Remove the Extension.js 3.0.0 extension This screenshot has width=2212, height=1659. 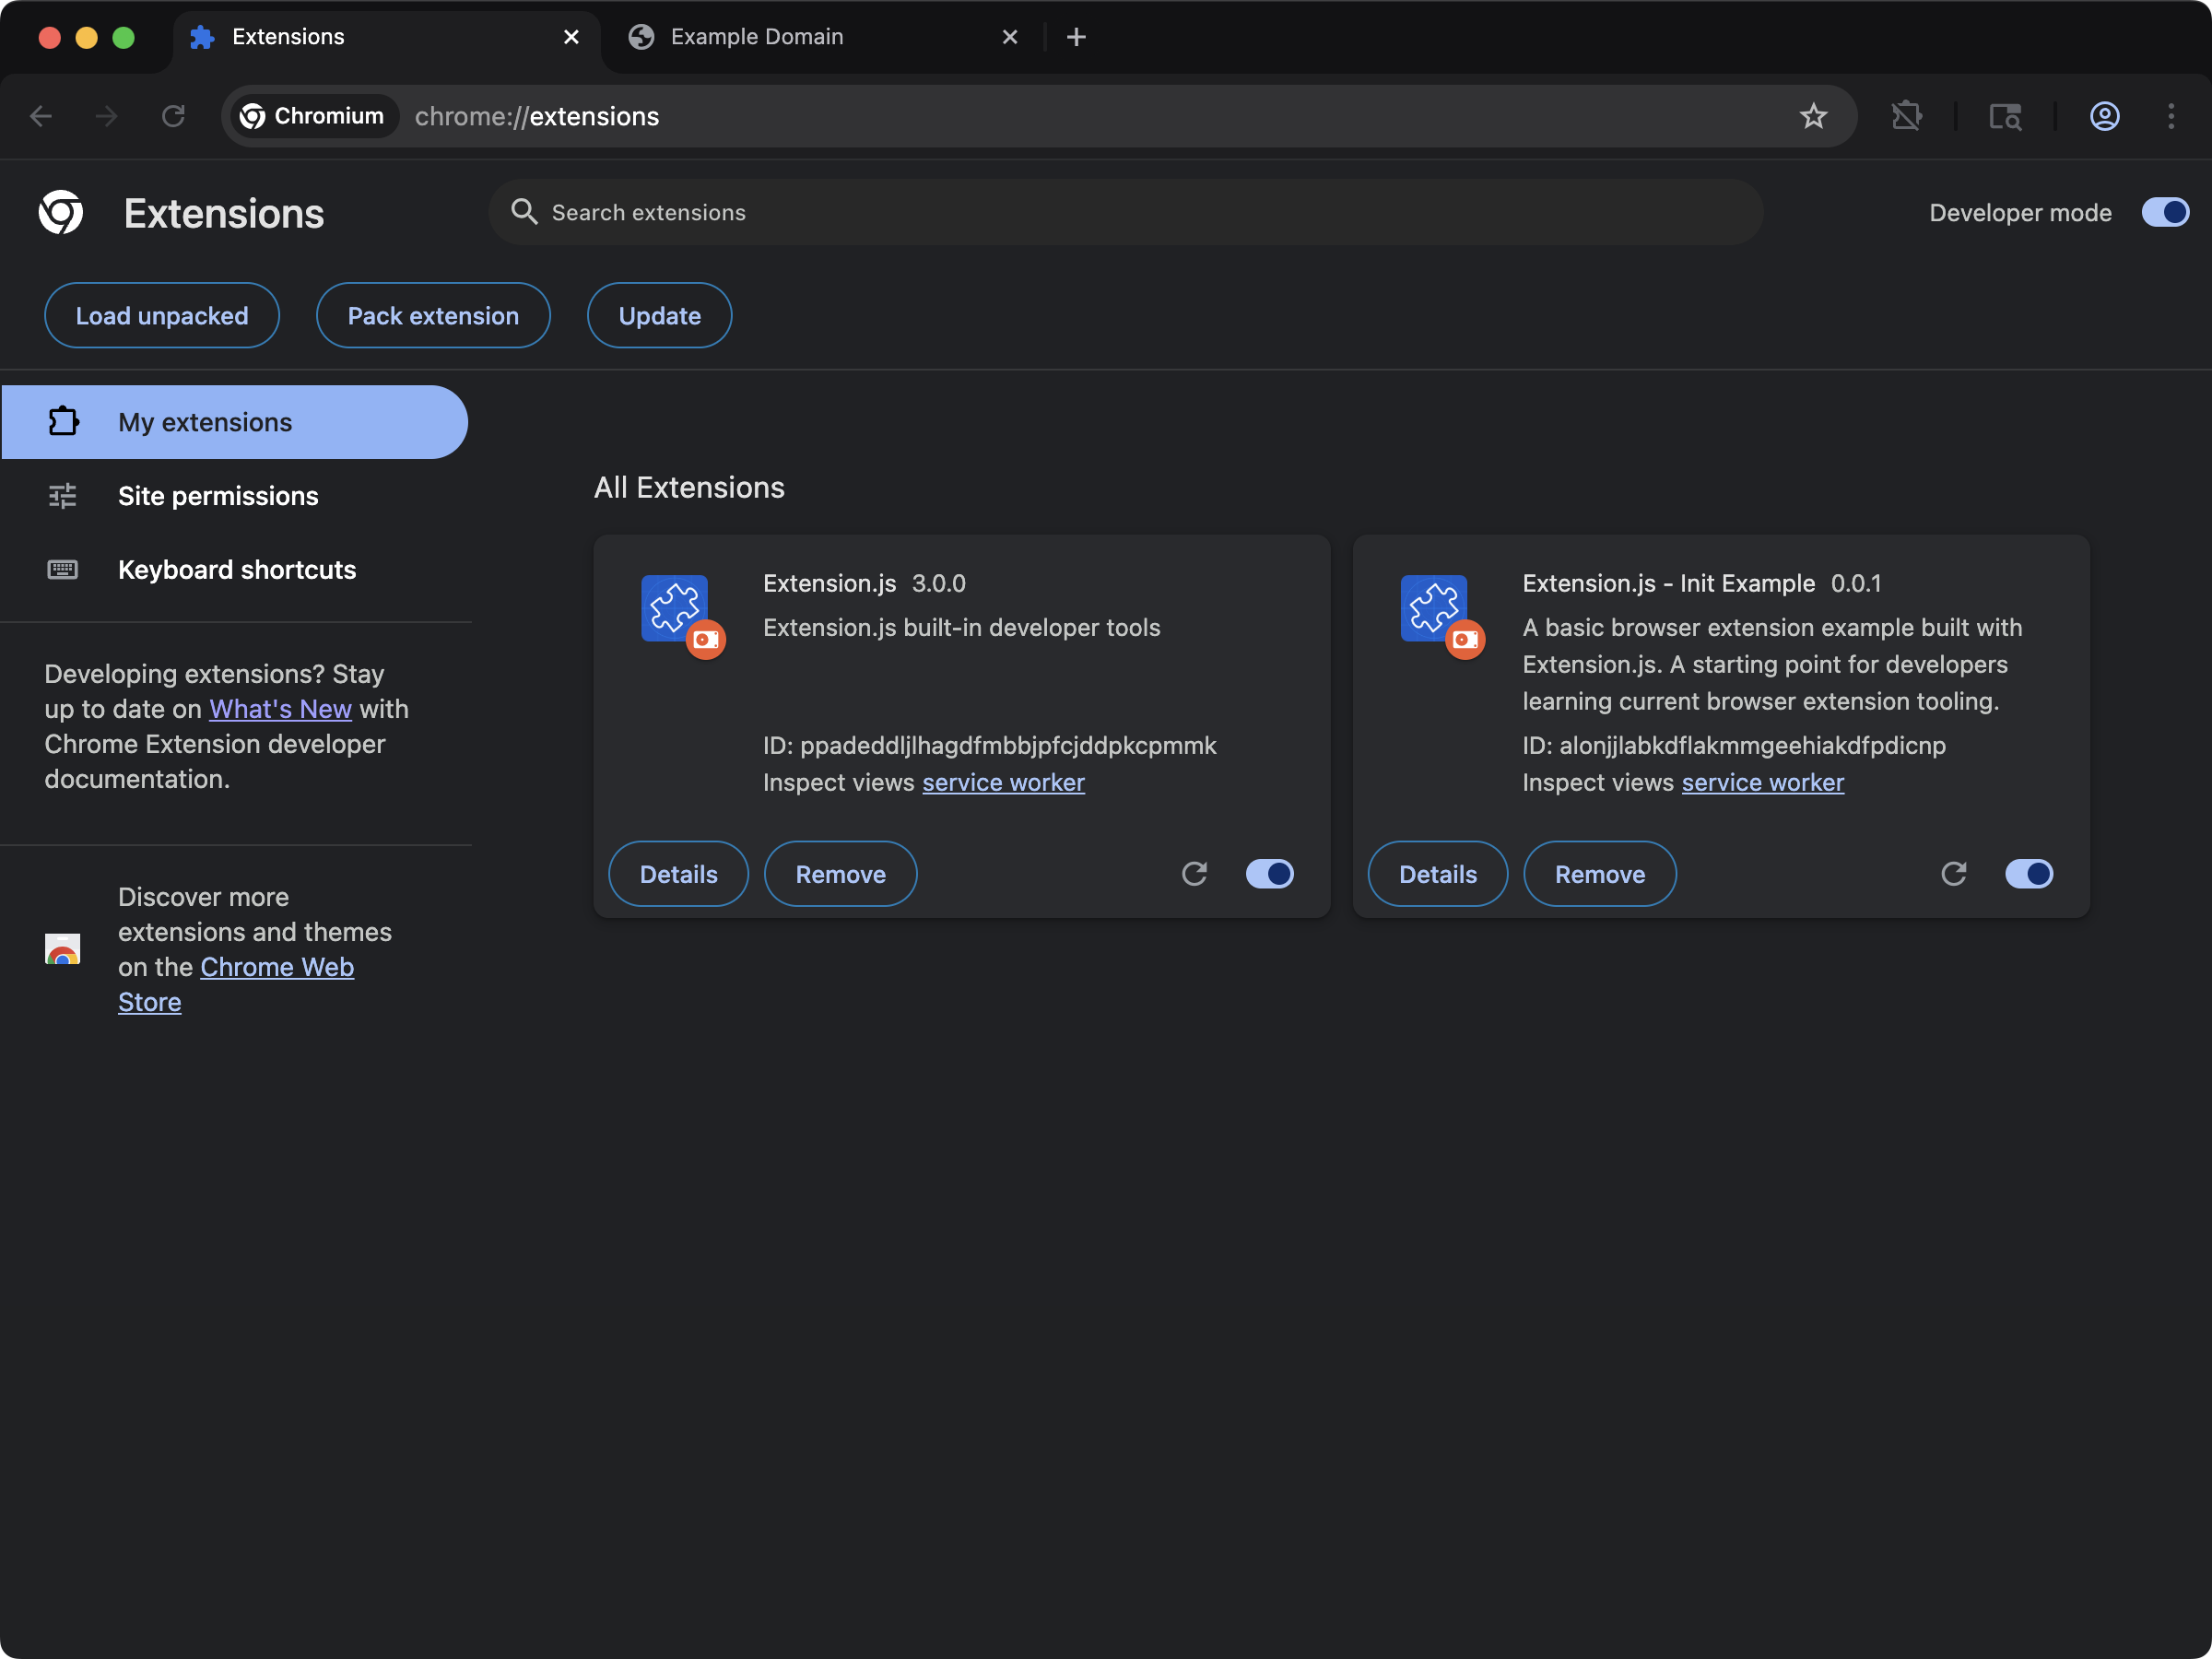point(840,874)
